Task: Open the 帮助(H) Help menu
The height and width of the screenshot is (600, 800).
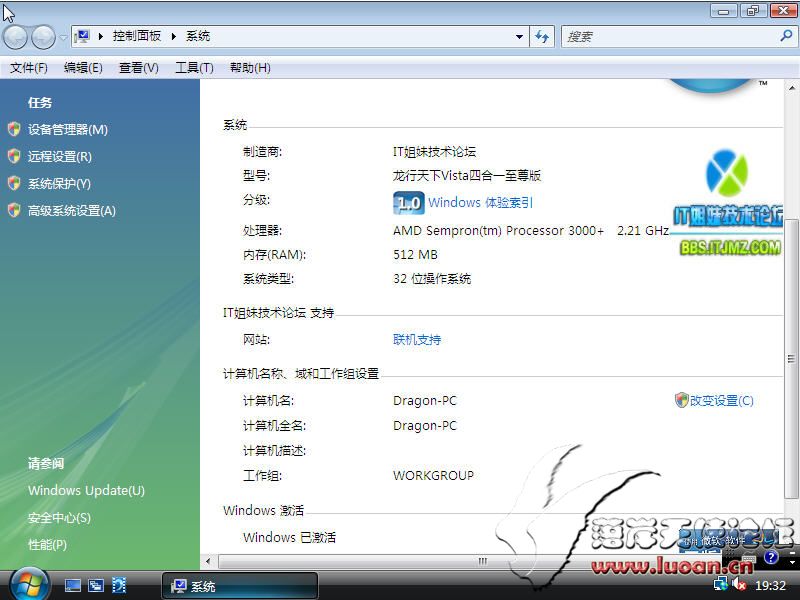Action: (x=250, y=68)
